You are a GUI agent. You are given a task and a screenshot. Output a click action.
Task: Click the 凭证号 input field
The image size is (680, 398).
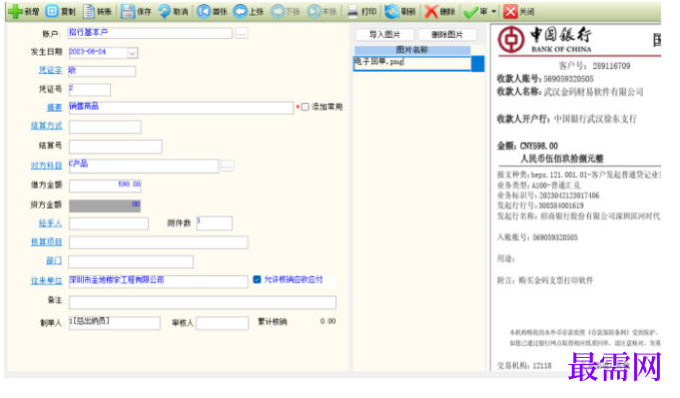click(x=89, y=90)
